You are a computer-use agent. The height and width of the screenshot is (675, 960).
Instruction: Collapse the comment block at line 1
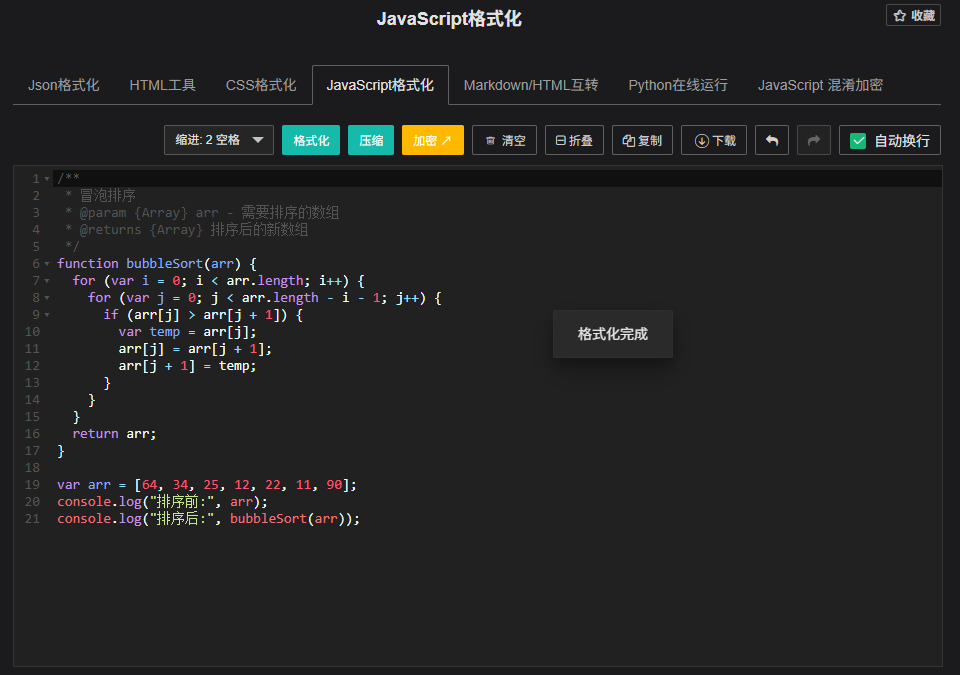46,177
